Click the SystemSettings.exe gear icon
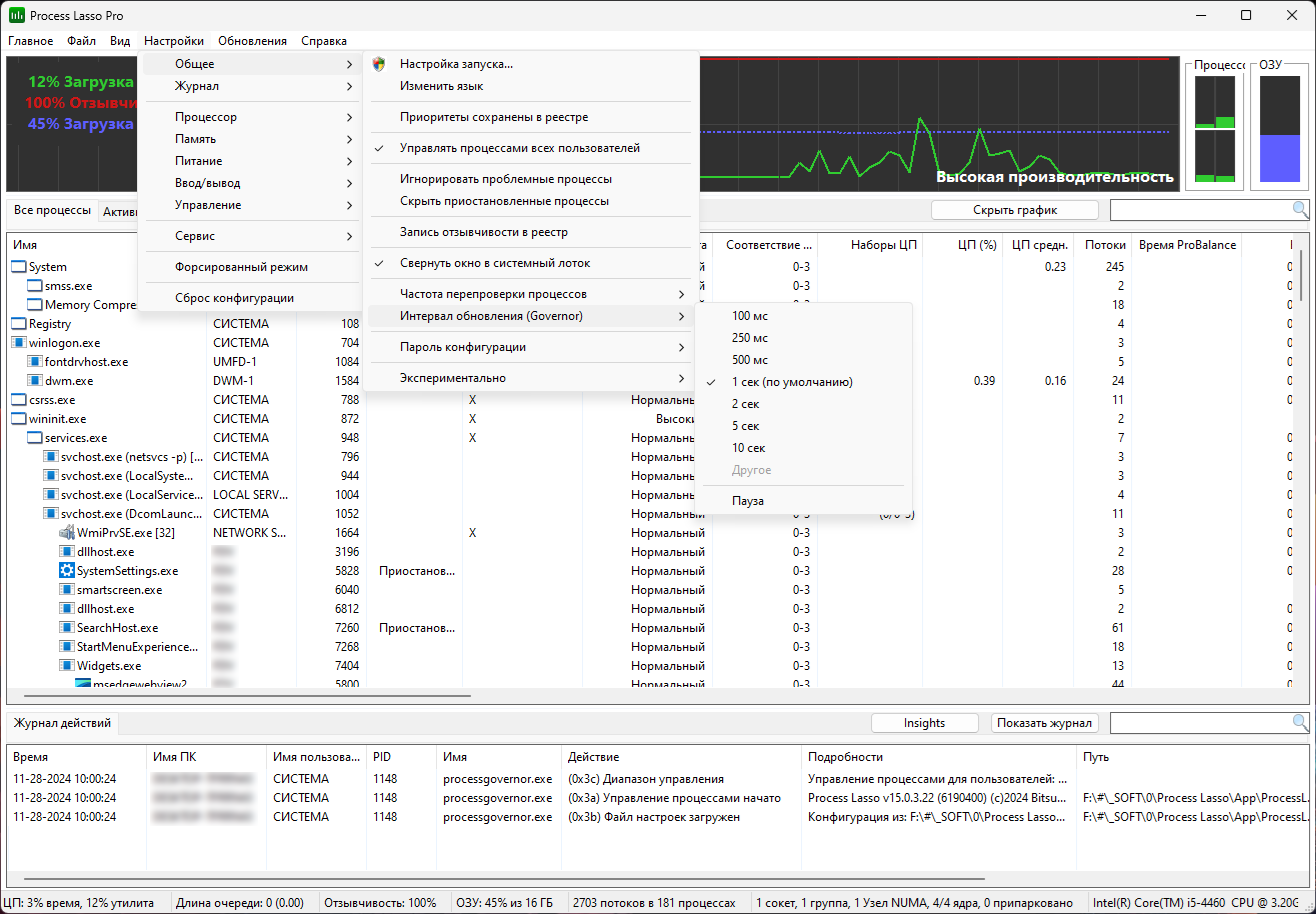This screenshot has height=914, width=1316. (67, 571)
